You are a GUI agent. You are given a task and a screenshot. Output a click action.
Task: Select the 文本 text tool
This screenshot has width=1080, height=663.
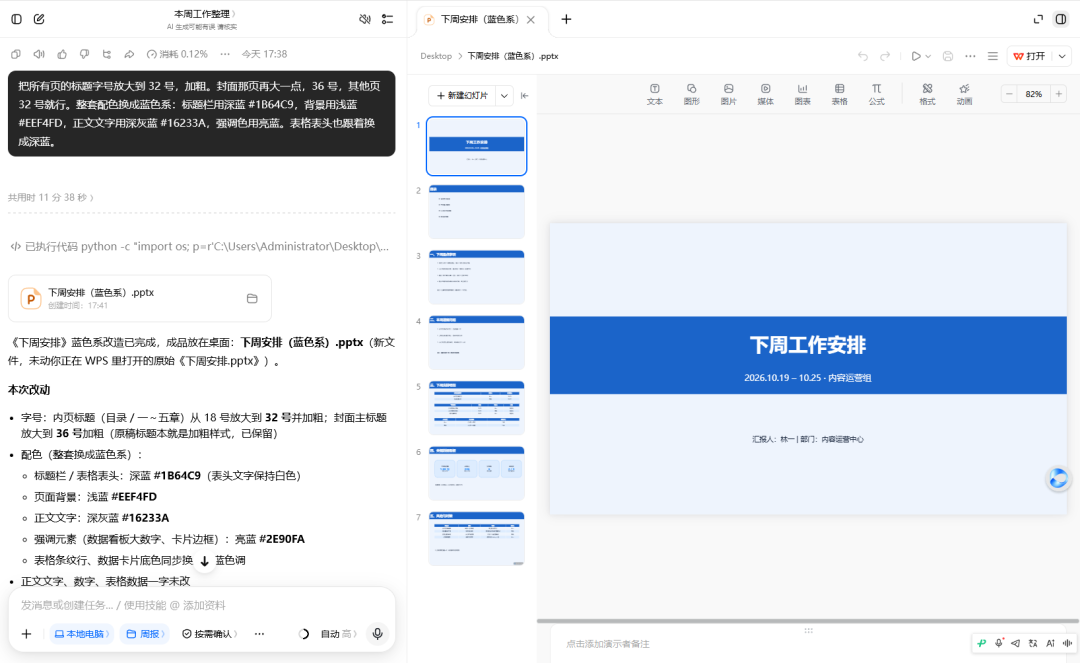tap(654, 94)
